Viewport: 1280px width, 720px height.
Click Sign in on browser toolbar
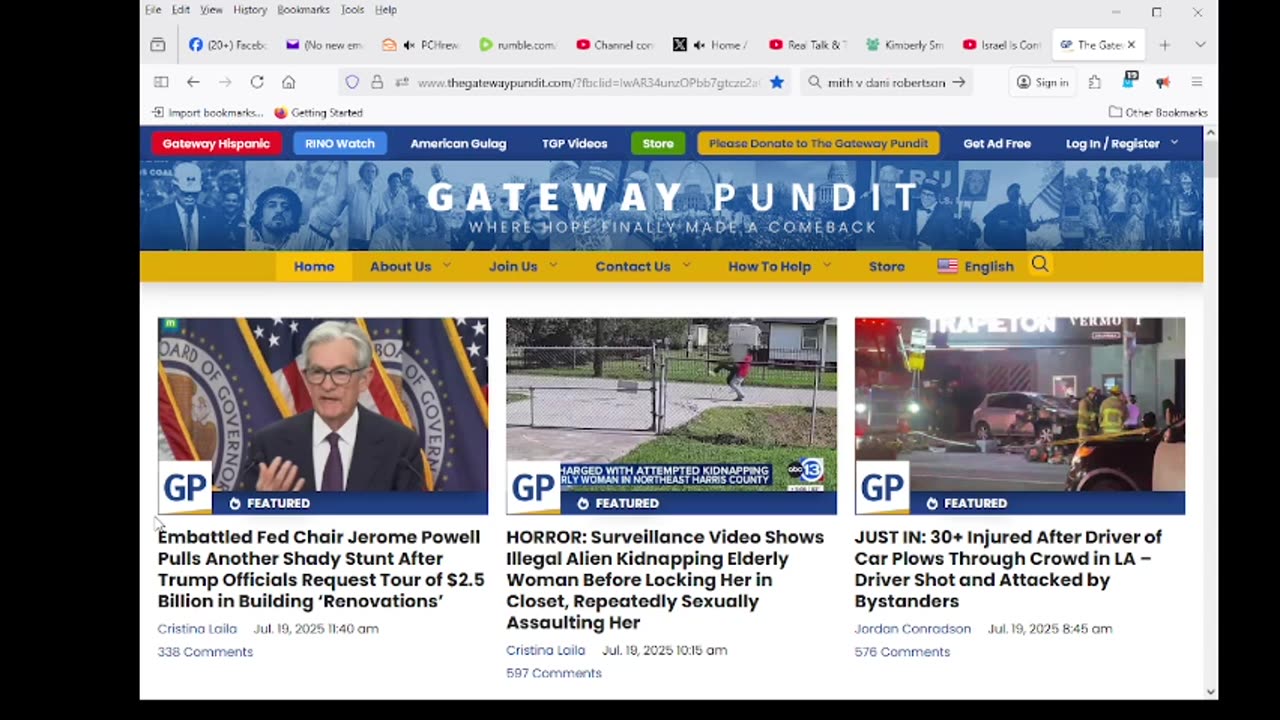point(1042,82)
